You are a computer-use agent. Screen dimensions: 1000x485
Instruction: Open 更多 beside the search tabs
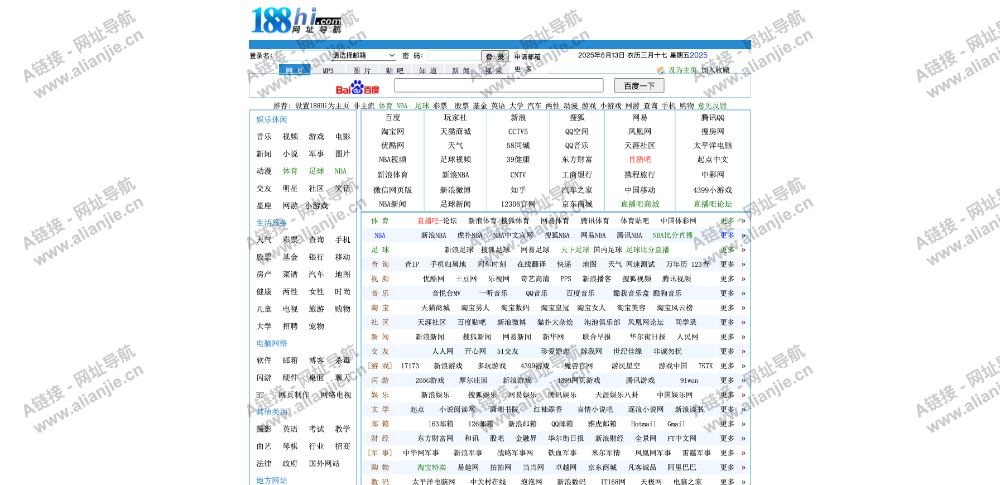[523, 69]
